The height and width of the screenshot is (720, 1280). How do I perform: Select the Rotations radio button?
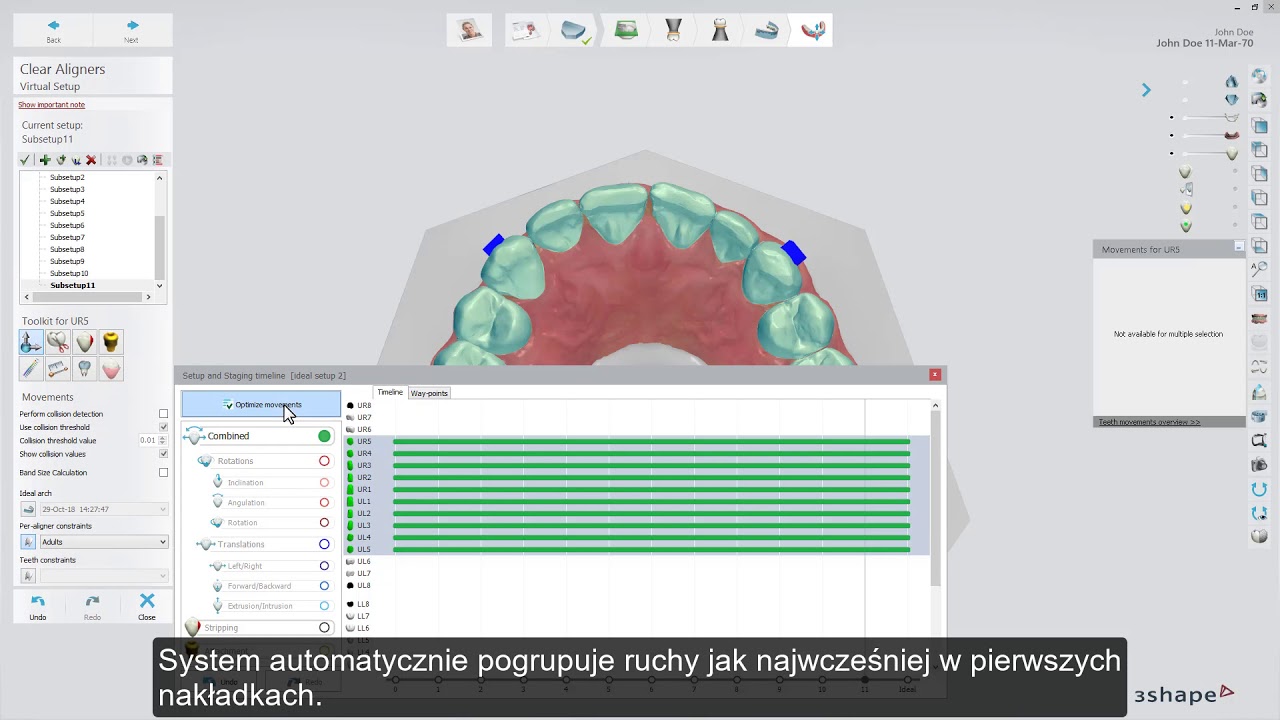pos(324,461)
